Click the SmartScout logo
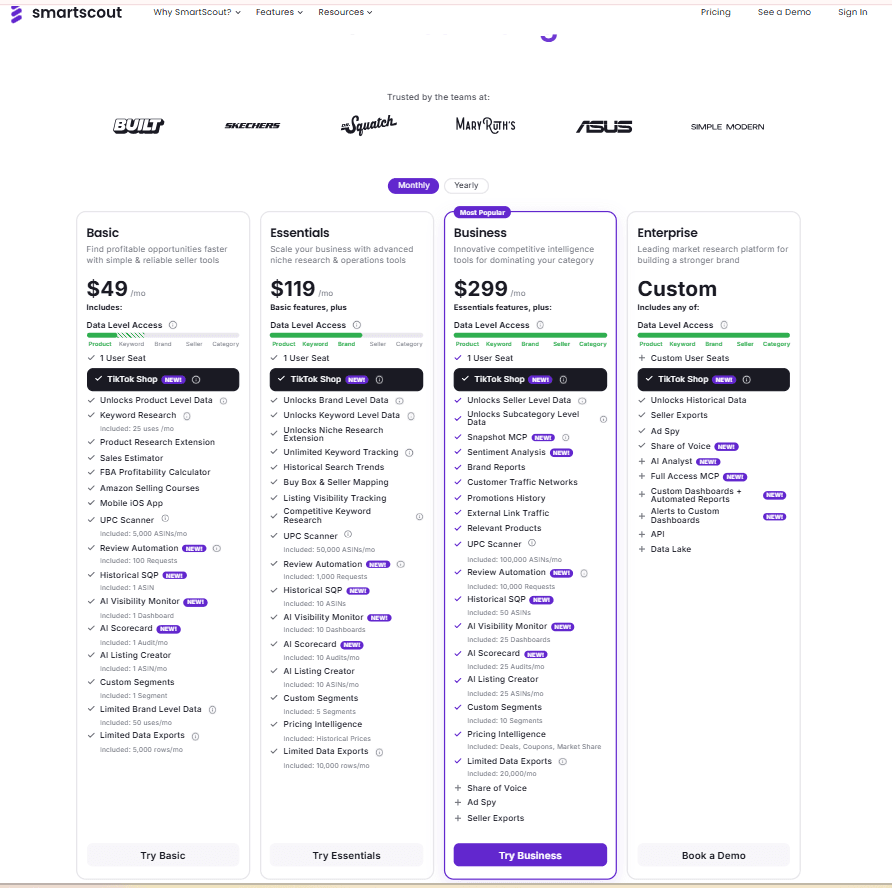 66,13
